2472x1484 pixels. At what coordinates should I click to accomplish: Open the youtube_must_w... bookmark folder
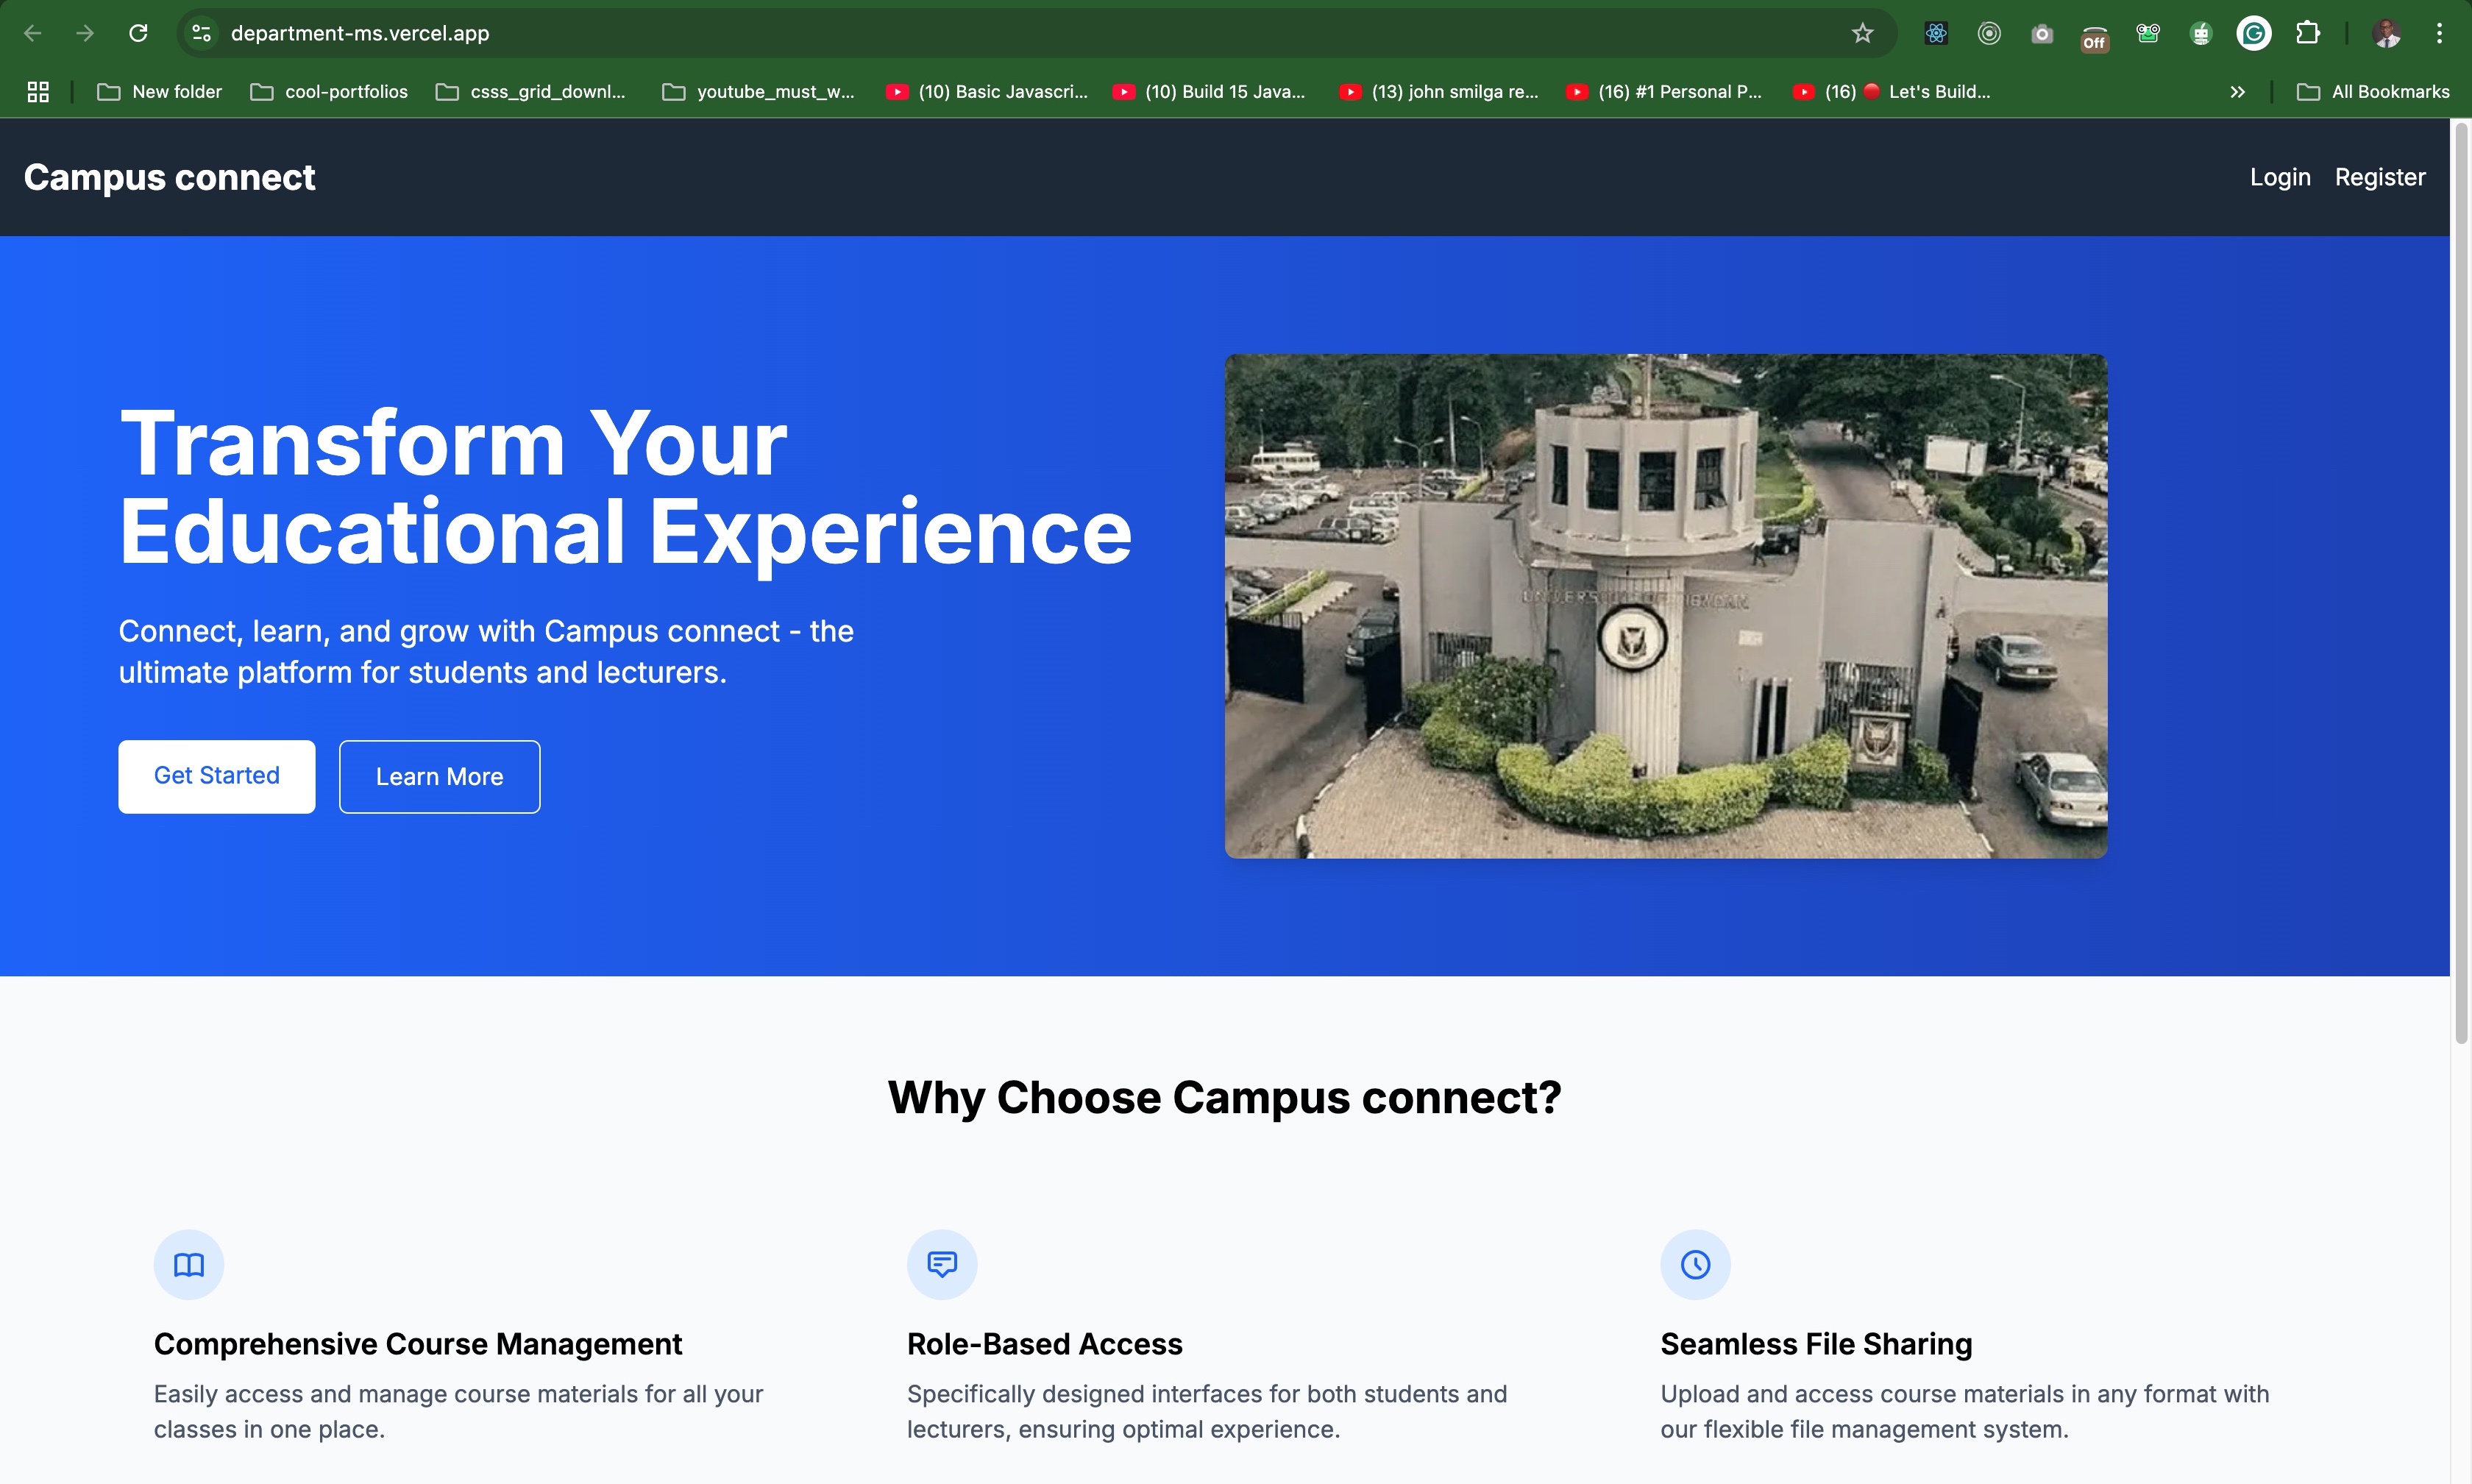759,92
